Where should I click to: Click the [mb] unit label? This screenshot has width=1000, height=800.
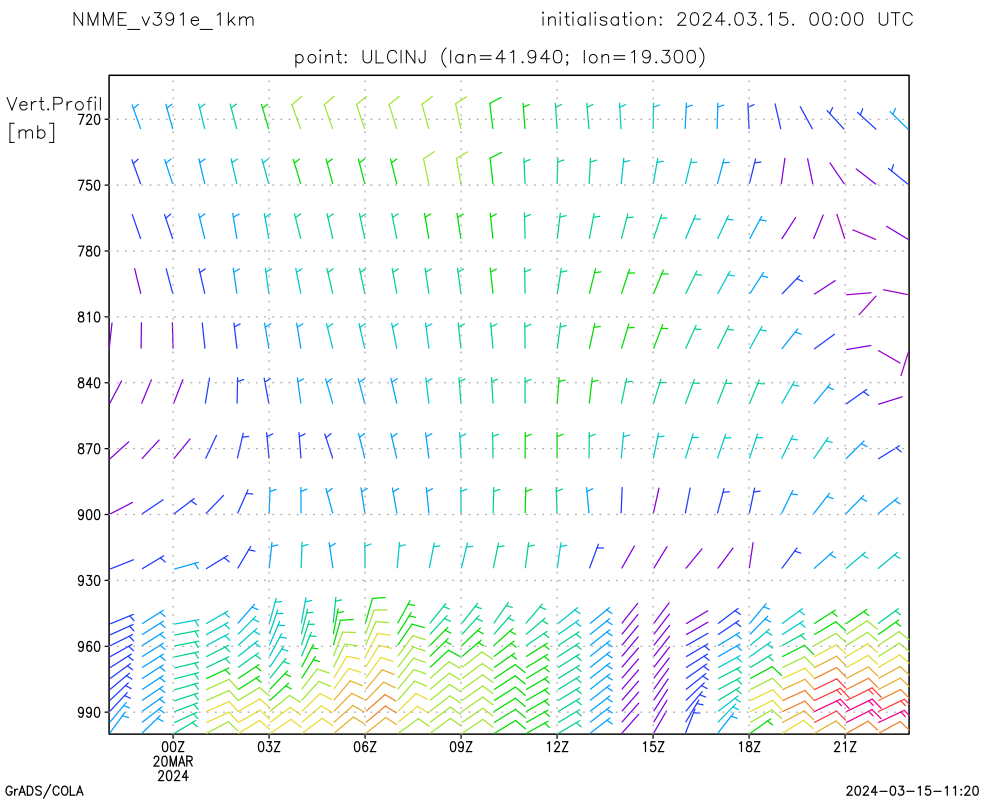point(31,132)
